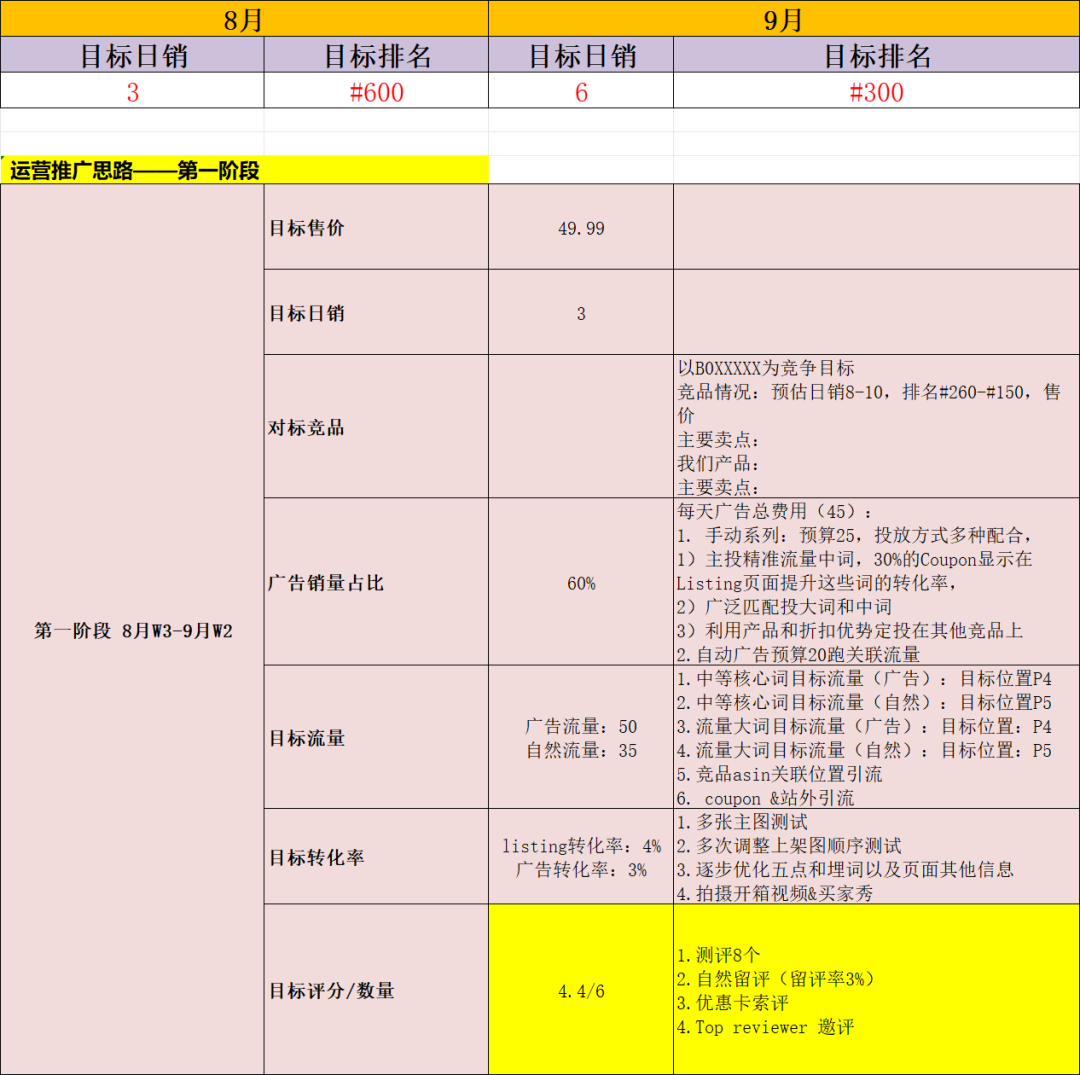Viewport: 1080px width, 1075px height.
Task: Select the listing转化率：4% cell
Action: click(581, 856)
